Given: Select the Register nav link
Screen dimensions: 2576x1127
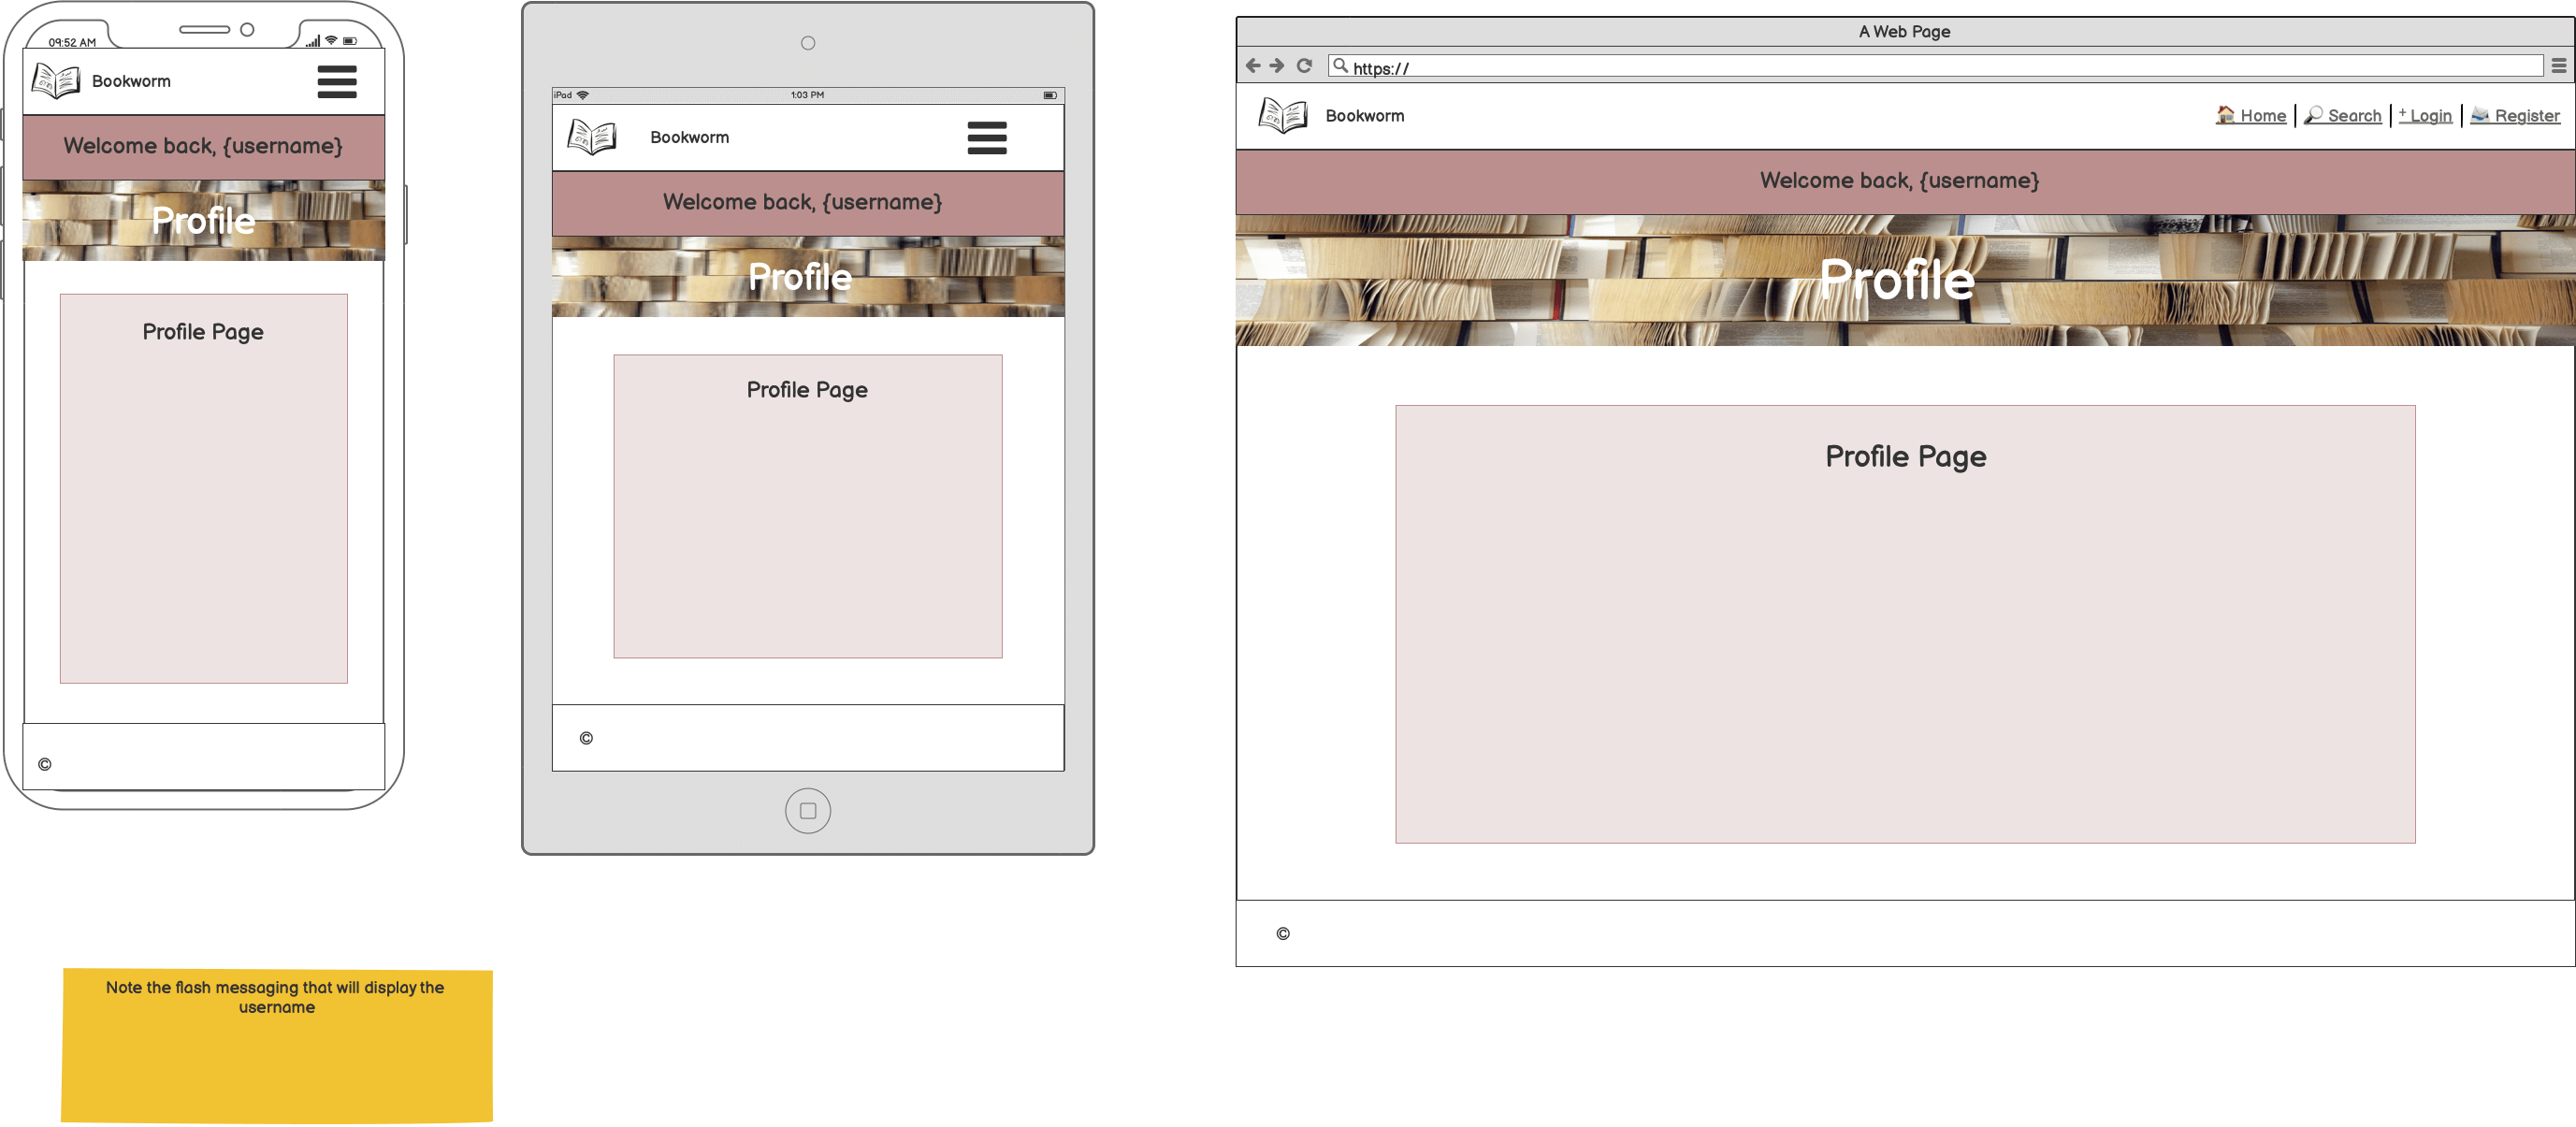Looking at the screenshot, I should pos(2515,116).
